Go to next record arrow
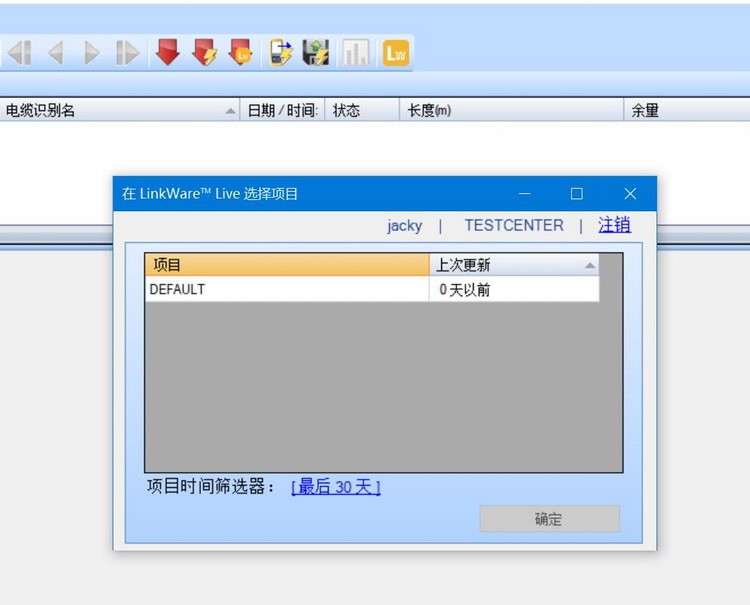The image size is (750, 605). coord(92,53)
